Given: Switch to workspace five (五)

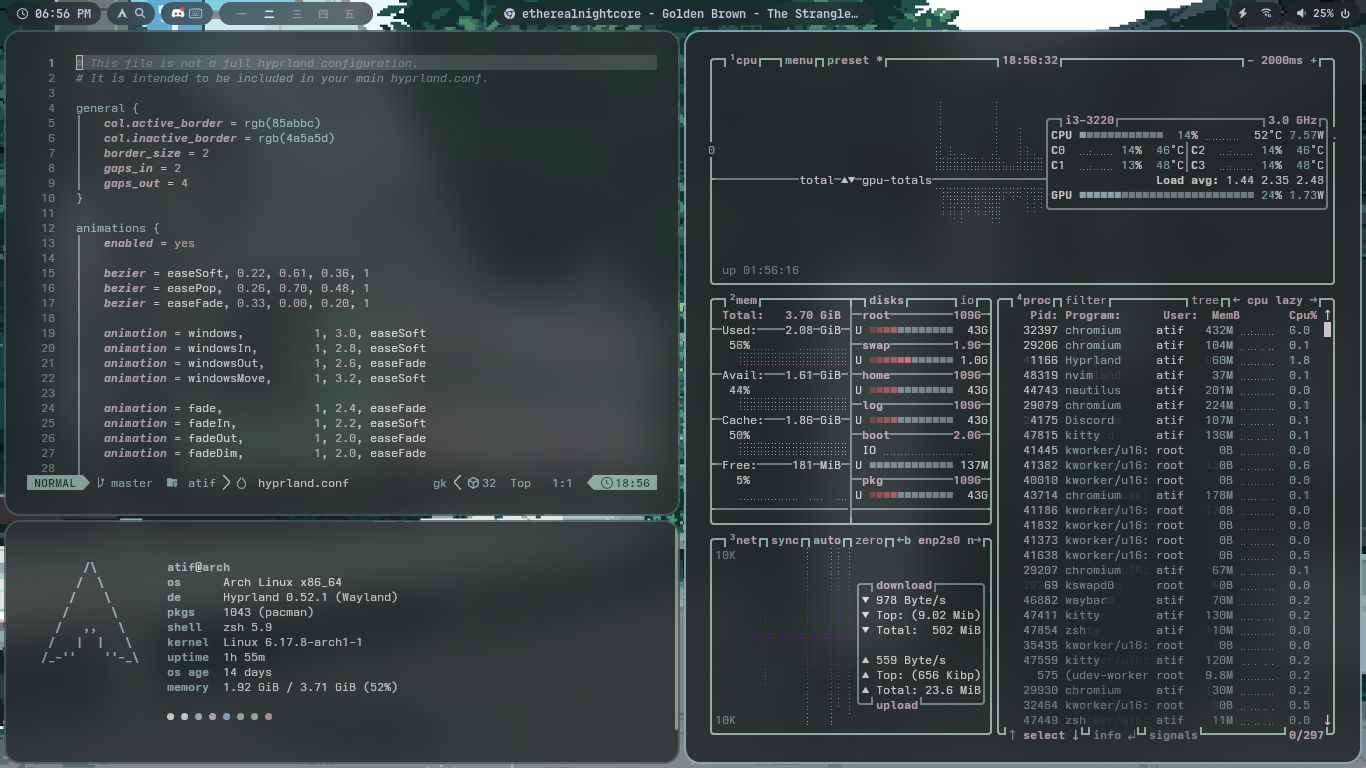Looking at the screenshot, I should 350,14.
